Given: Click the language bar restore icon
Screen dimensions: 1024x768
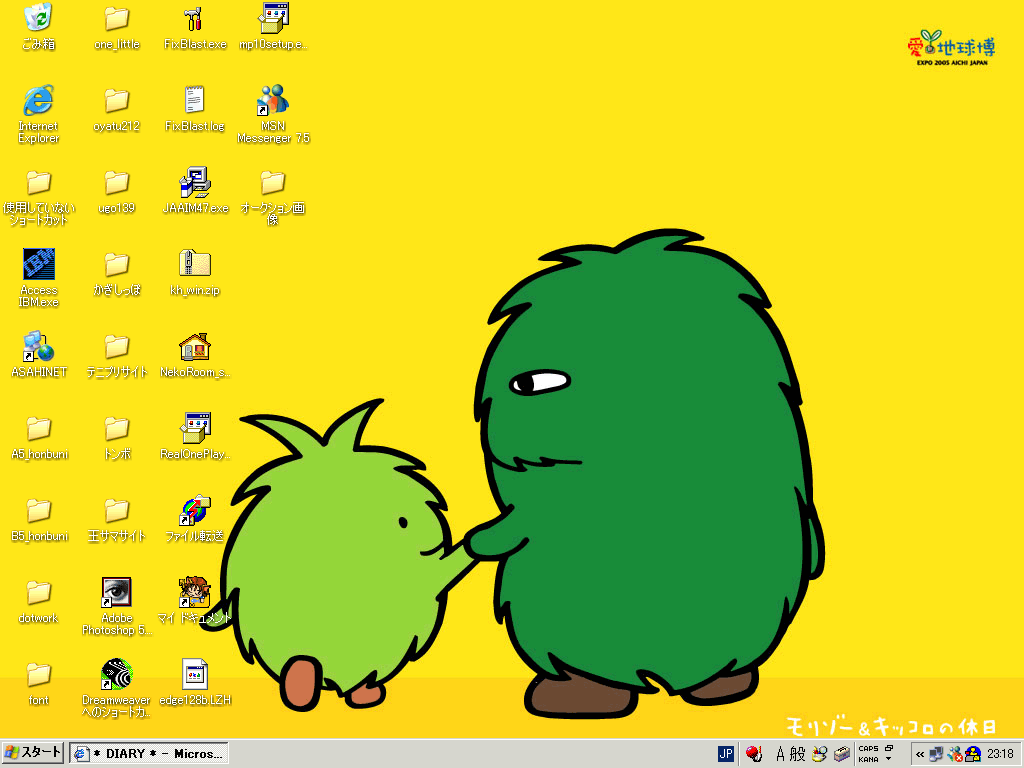Looking at the screenshot, I should point(889,748).
